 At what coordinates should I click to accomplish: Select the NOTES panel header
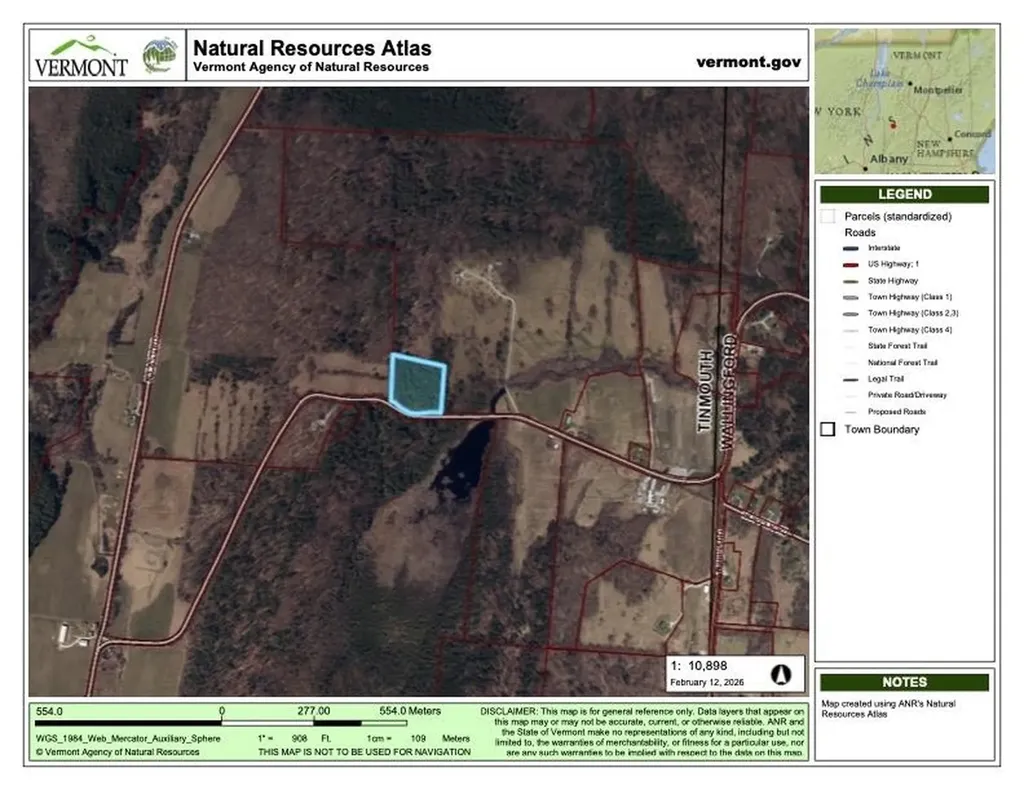[x=904, y=682]
